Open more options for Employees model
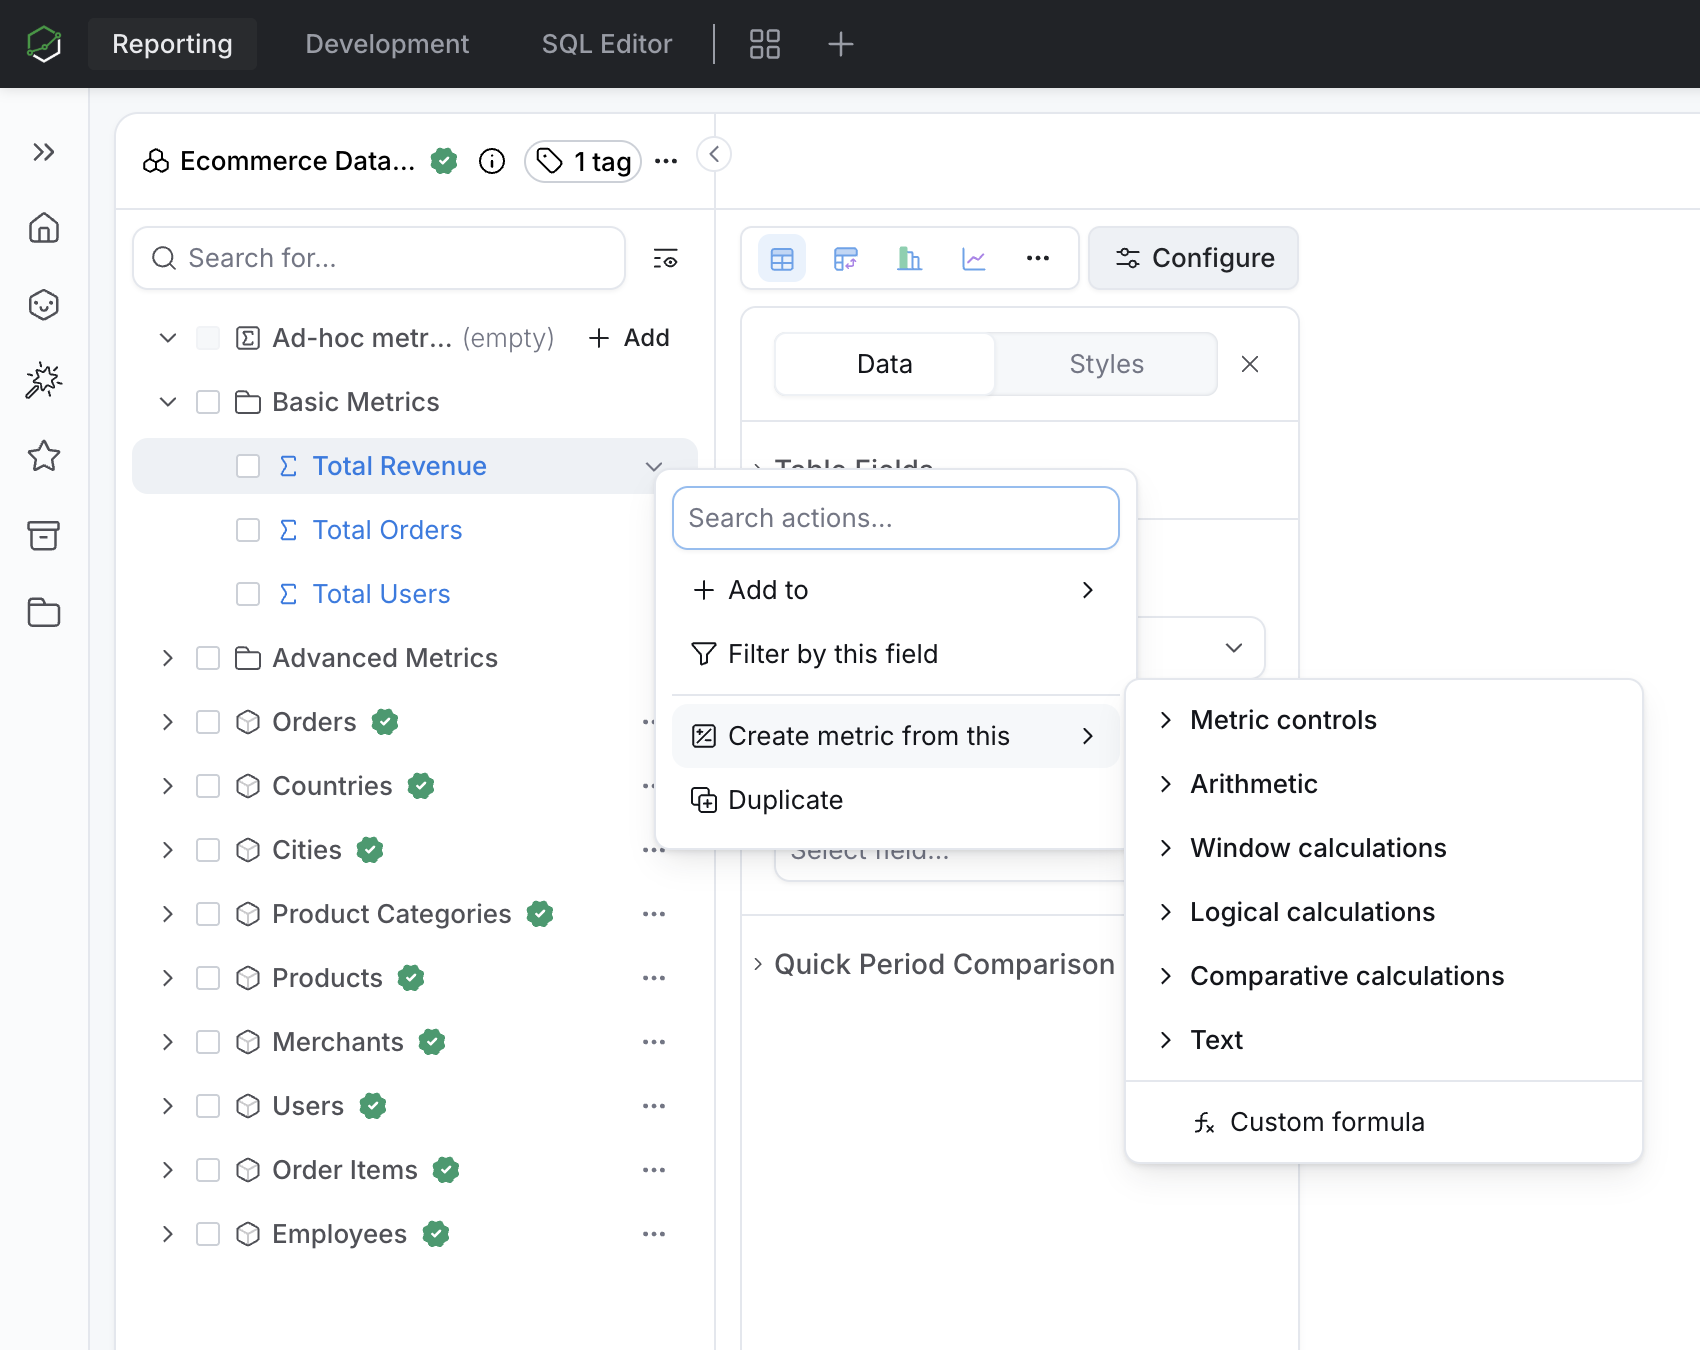 [654, 1234]
